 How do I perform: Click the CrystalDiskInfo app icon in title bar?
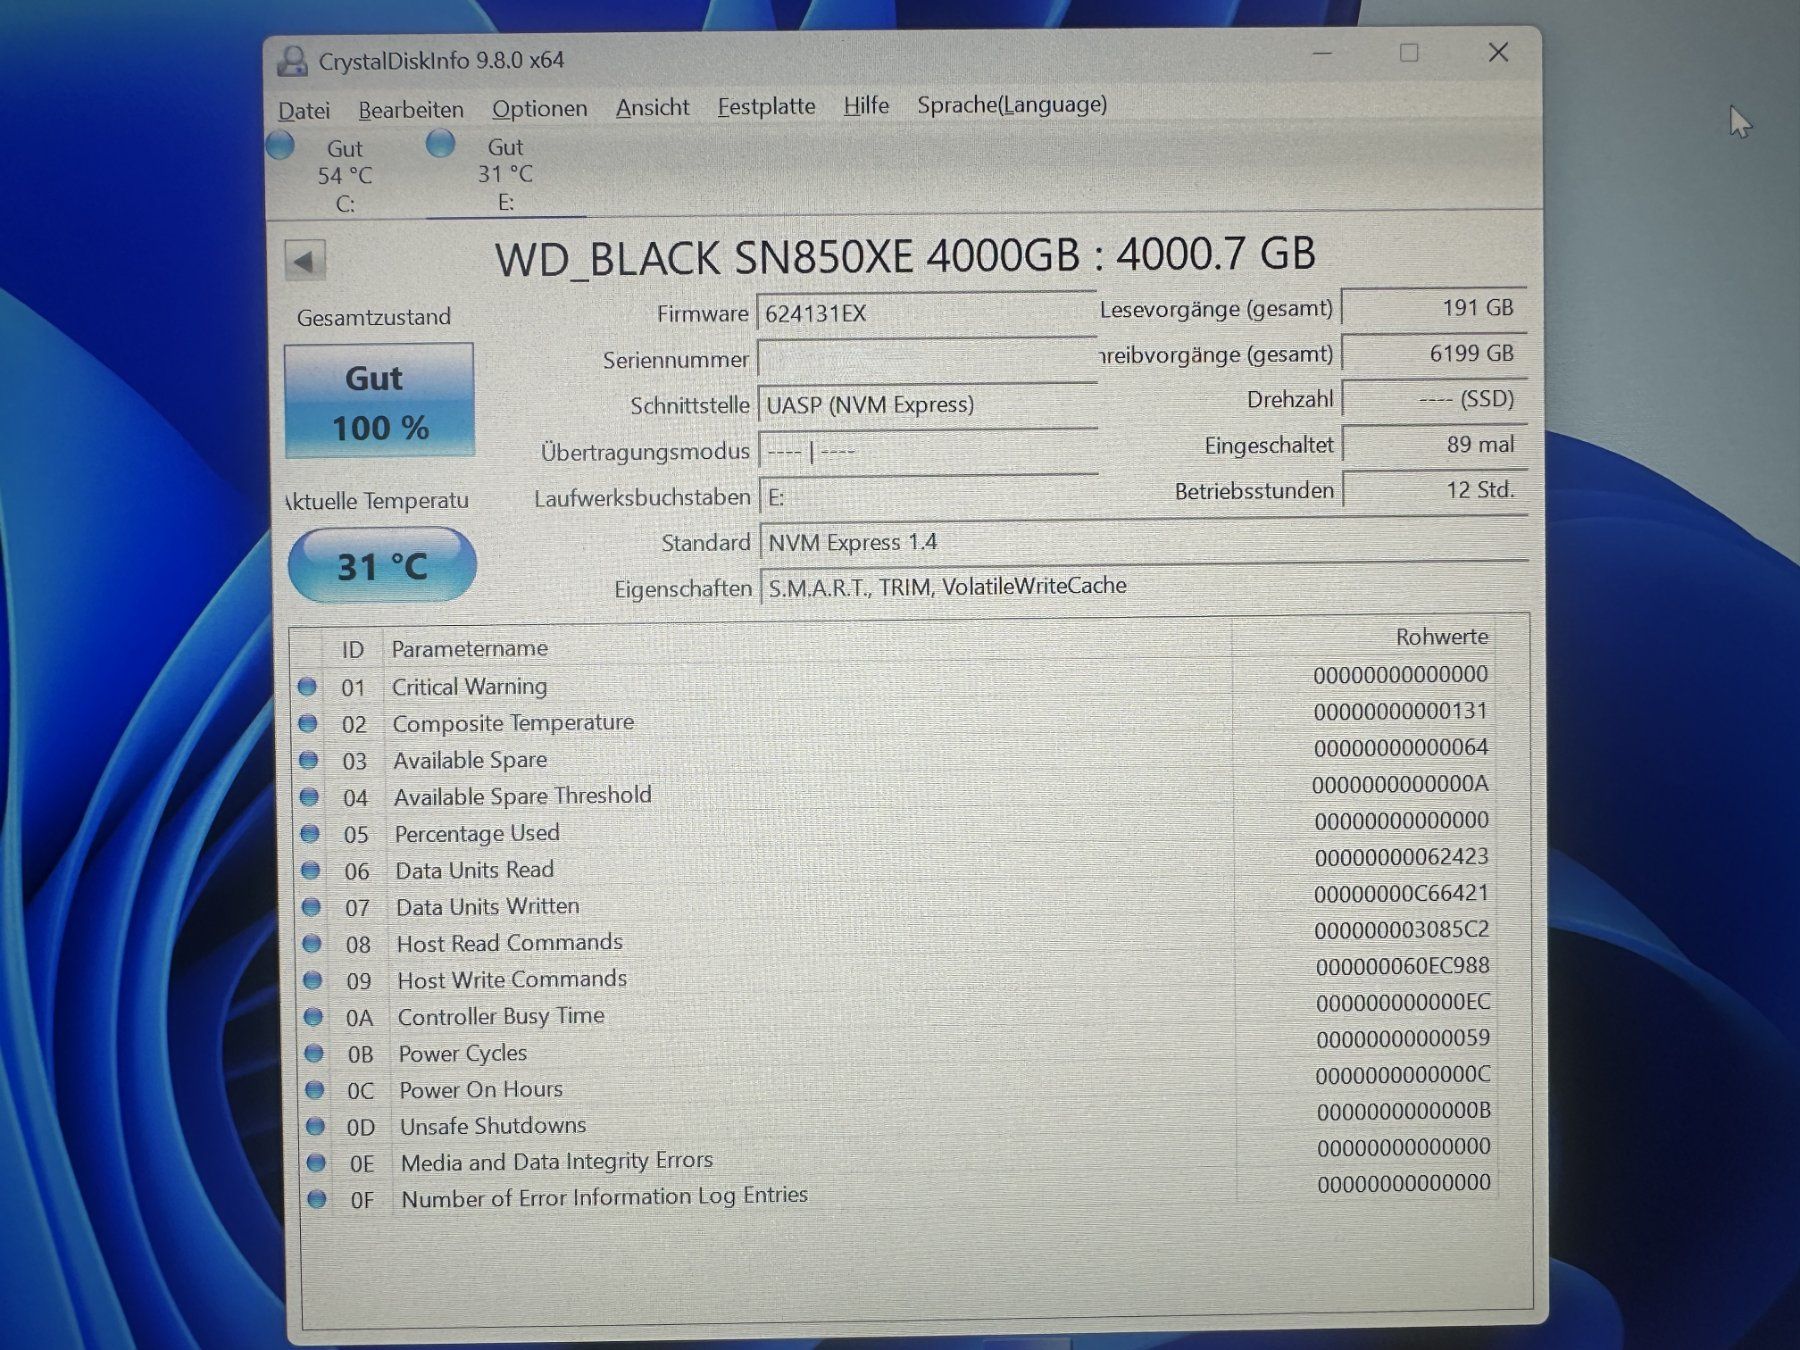click(292, 61)
